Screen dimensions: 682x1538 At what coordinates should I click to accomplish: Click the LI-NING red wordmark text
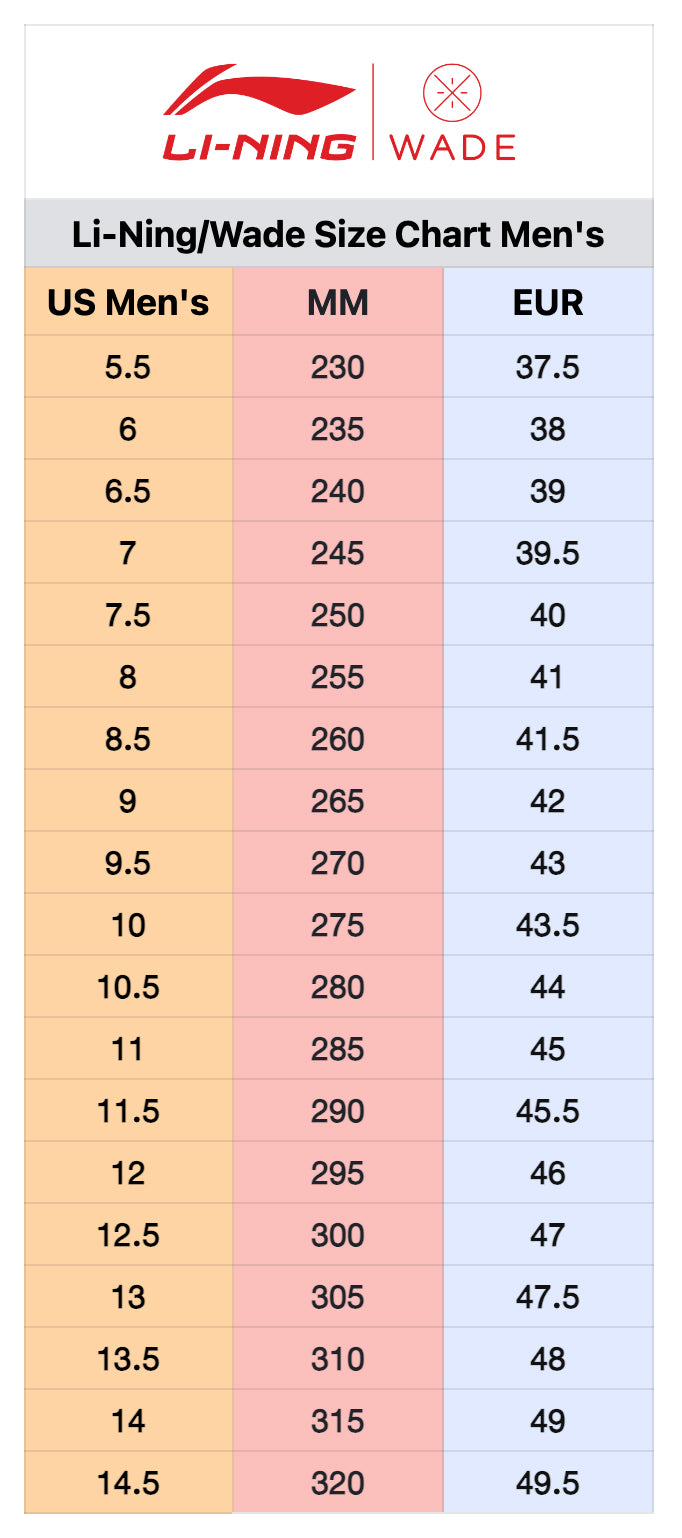click(259, 147)
